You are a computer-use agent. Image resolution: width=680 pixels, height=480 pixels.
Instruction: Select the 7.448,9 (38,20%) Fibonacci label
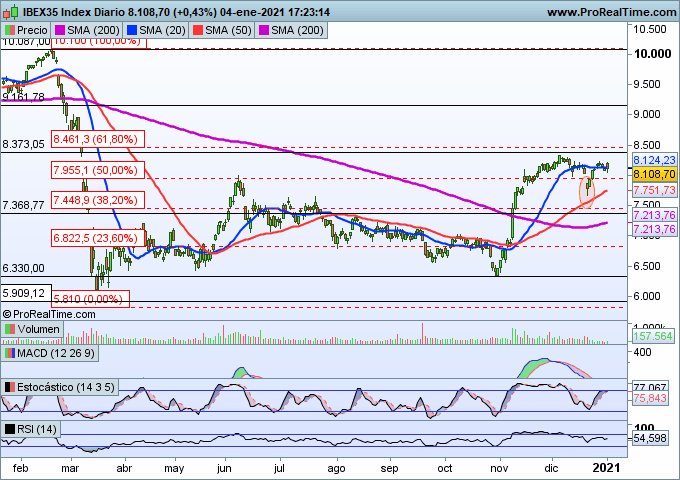click(x=98, y=200)
